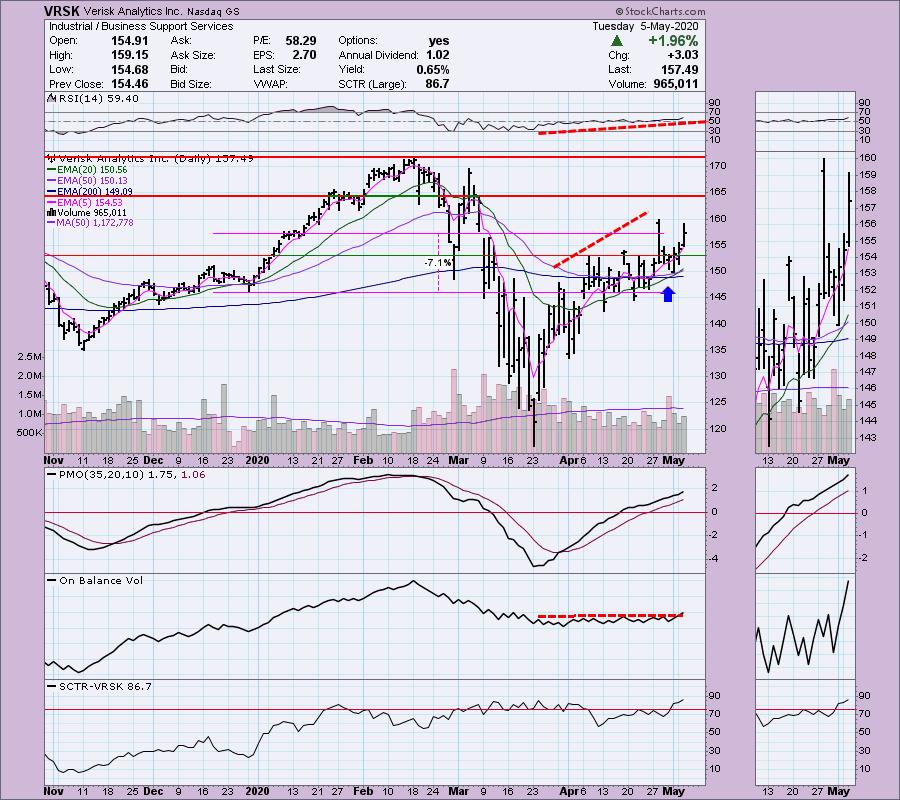Click the 170 price axis label
Viewport: 900px width, 800px height.
tap(718, 166)
